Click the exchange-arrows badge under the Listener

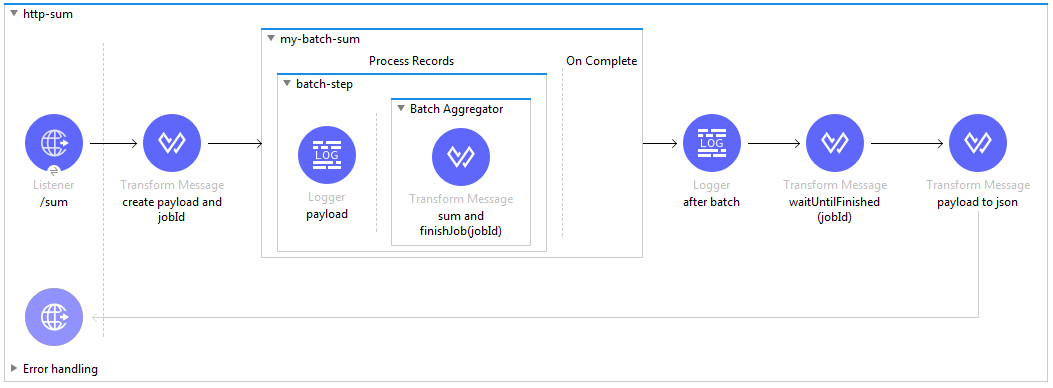54,171
